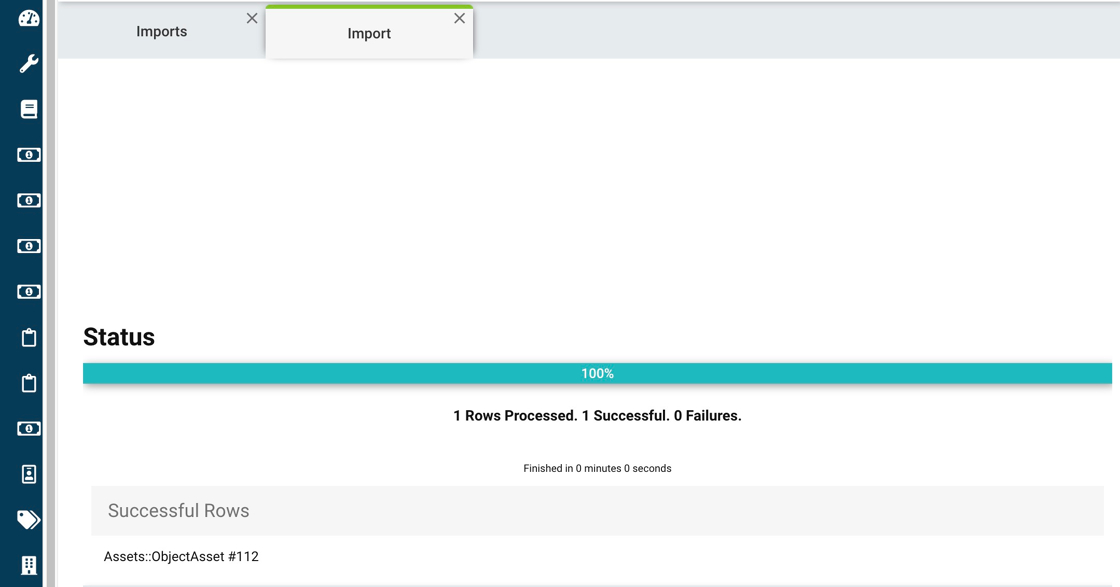This screenshot has height=587, width=1120.
Task: Click the sidebar's vertical gray divider handle
Action: pyautogui.click(x=50, y=293)
